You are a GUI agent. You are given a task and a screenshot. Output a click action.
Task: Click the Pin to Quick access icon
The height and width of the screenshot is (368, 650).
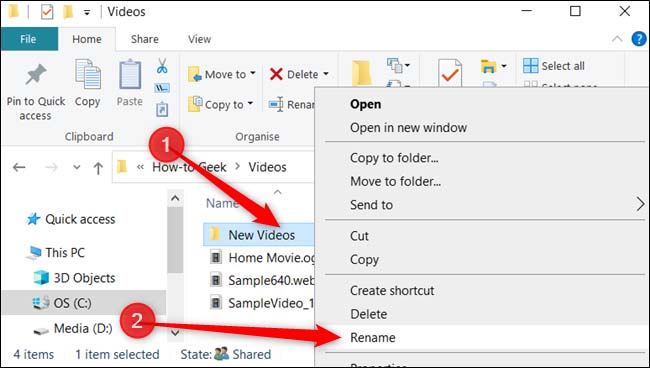36,75
